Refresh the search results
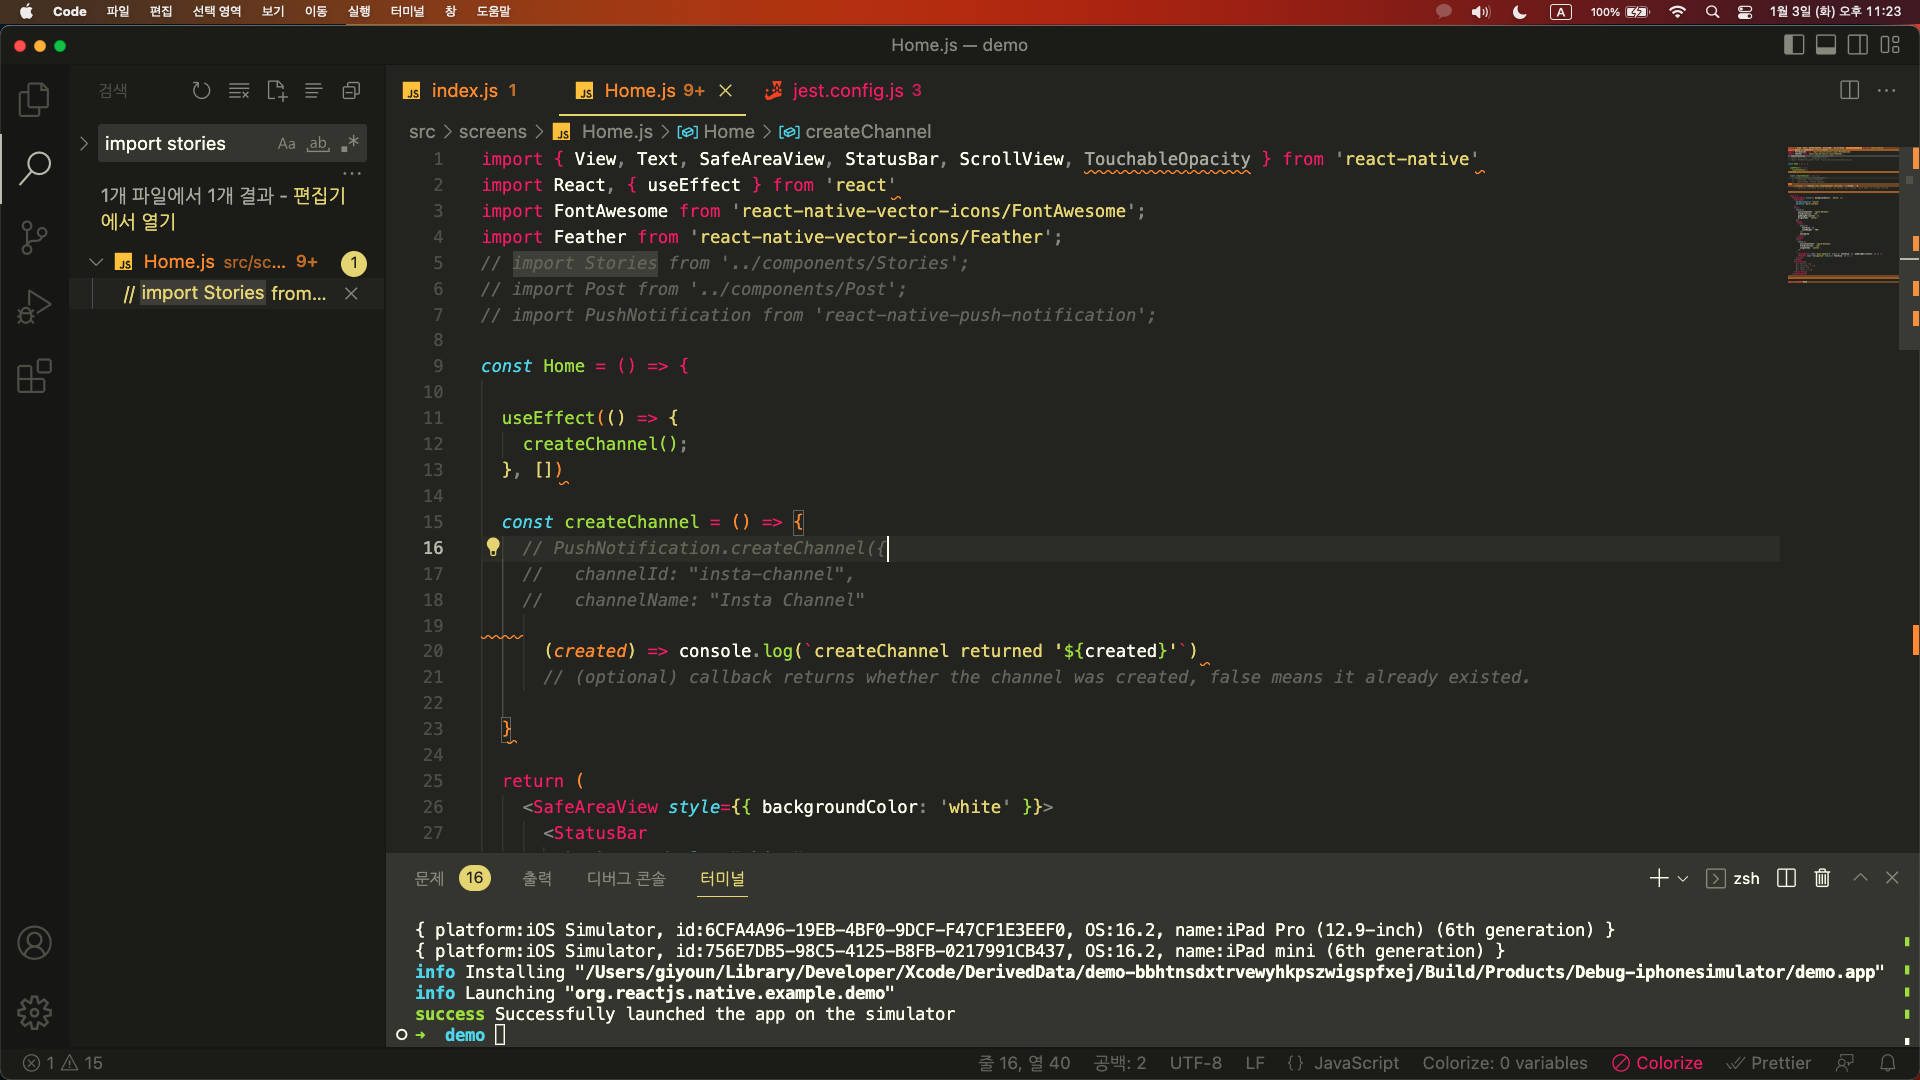The width and height of the screenshot is (1920, 1080). 201,91
